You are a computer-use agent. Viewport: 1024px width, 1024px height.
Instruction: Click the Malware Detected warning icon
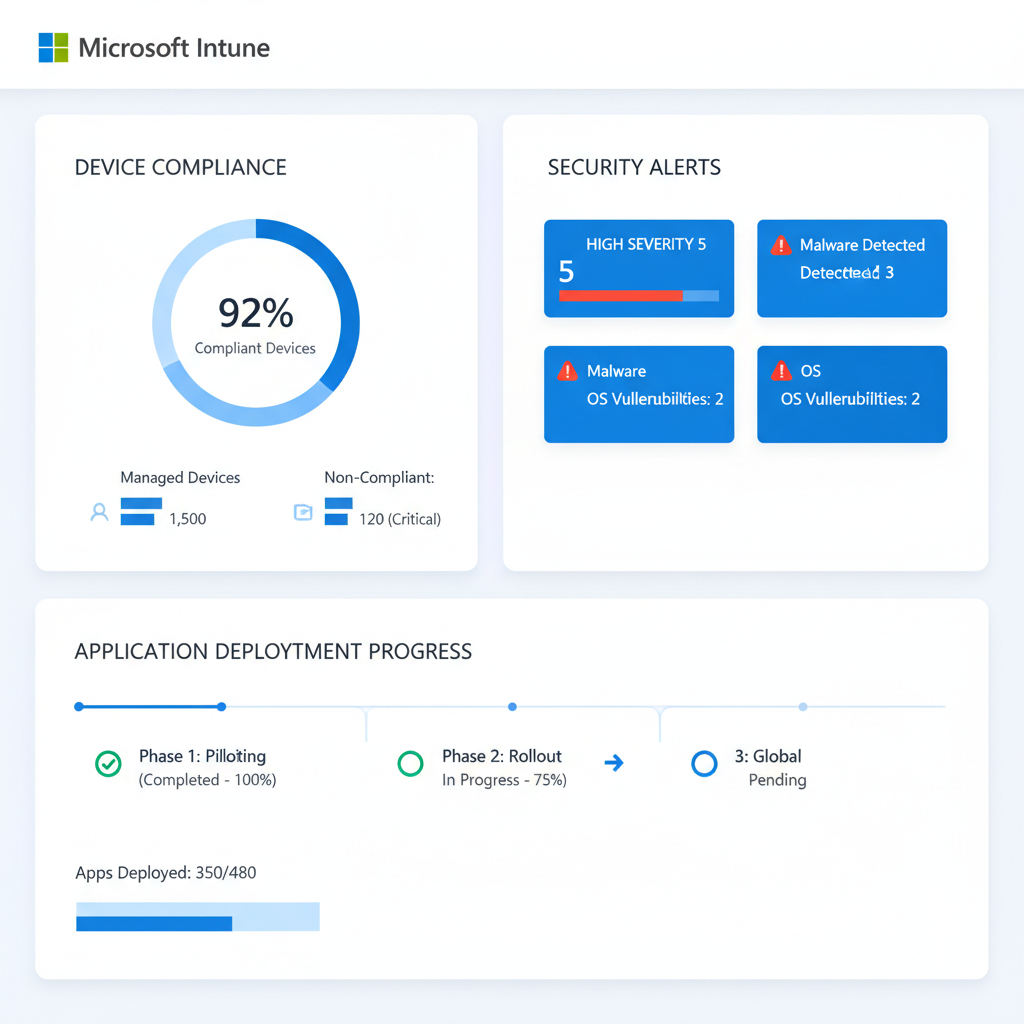(780, 246)
